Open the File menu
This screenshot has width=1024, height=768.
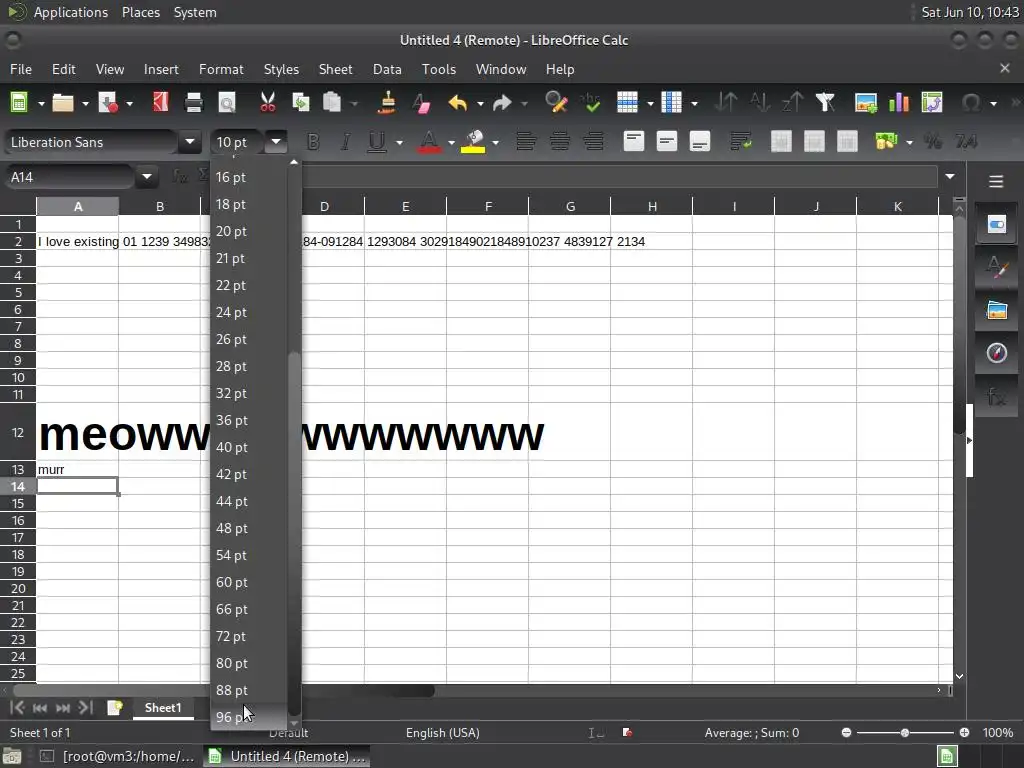(x=21, y=69)
